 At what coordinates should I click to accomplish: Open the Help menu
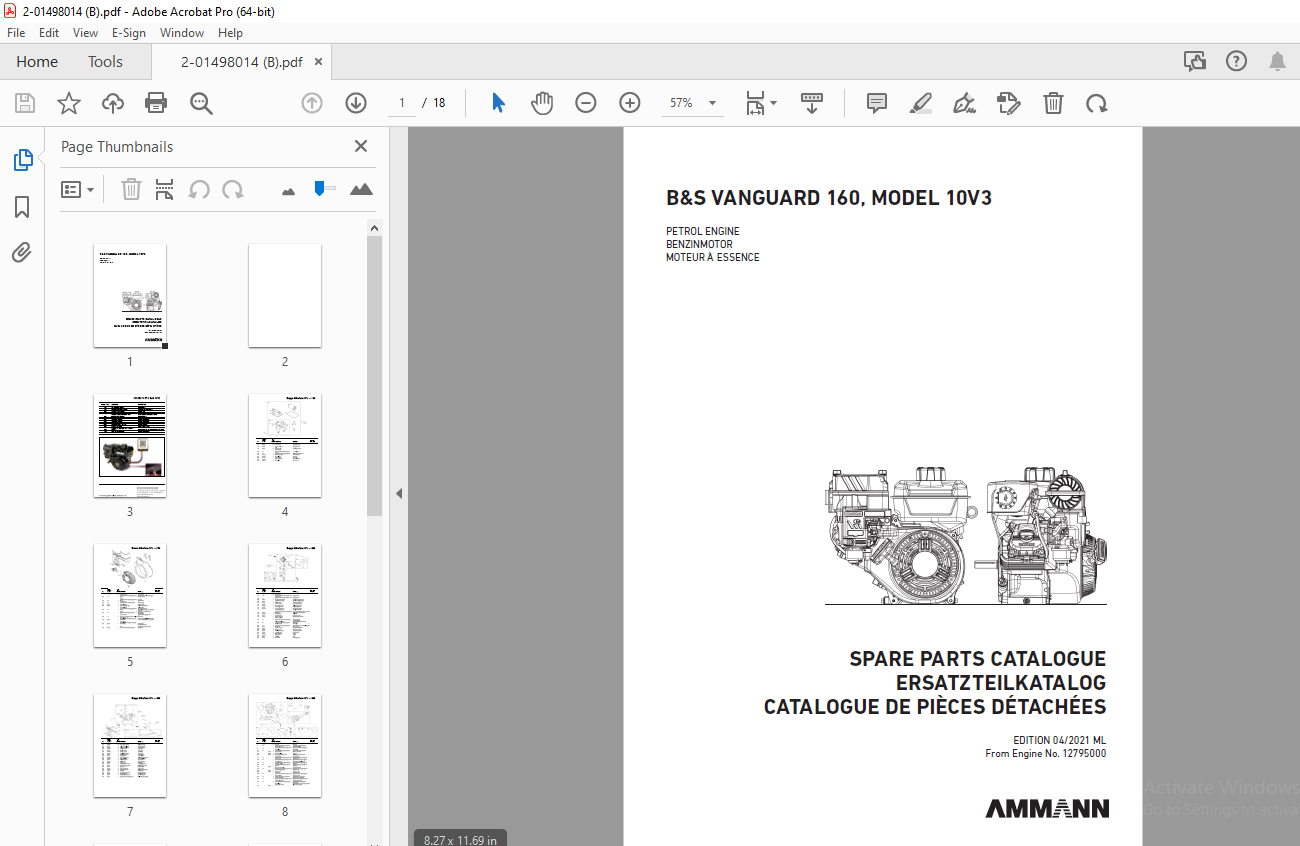[230, 33]
